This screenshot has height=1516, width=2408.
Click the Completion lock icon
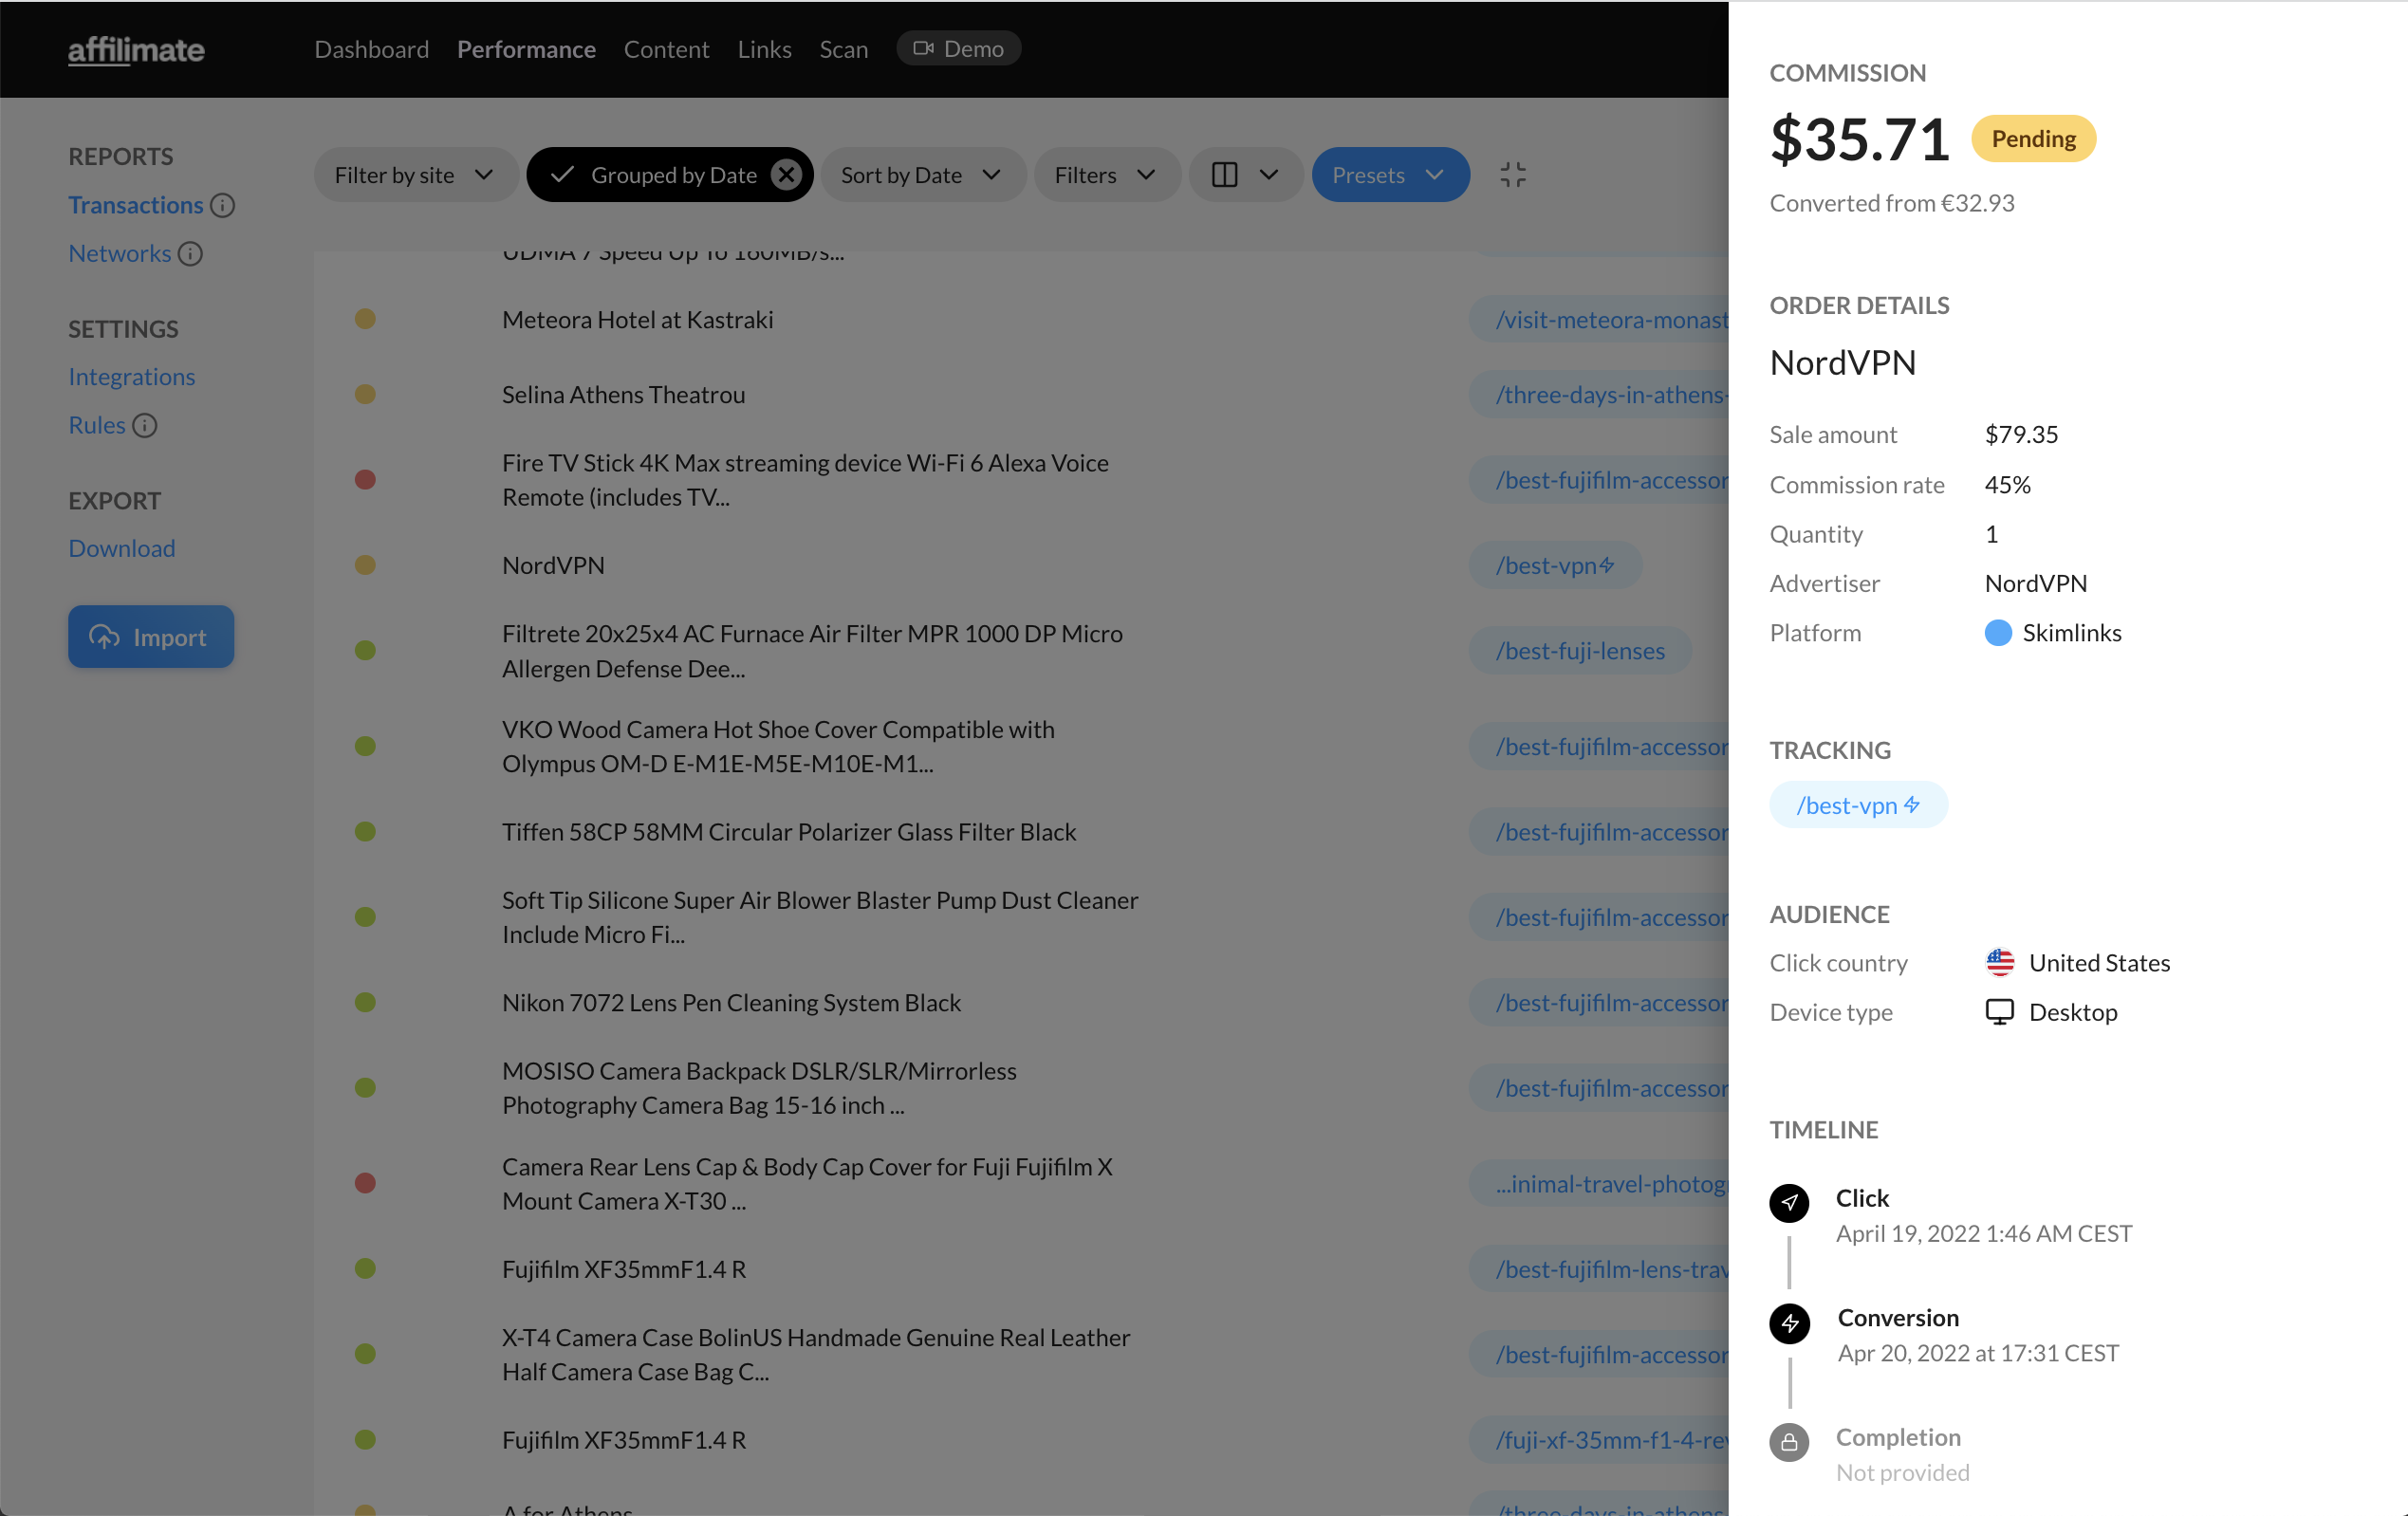pos(1789,1443)
